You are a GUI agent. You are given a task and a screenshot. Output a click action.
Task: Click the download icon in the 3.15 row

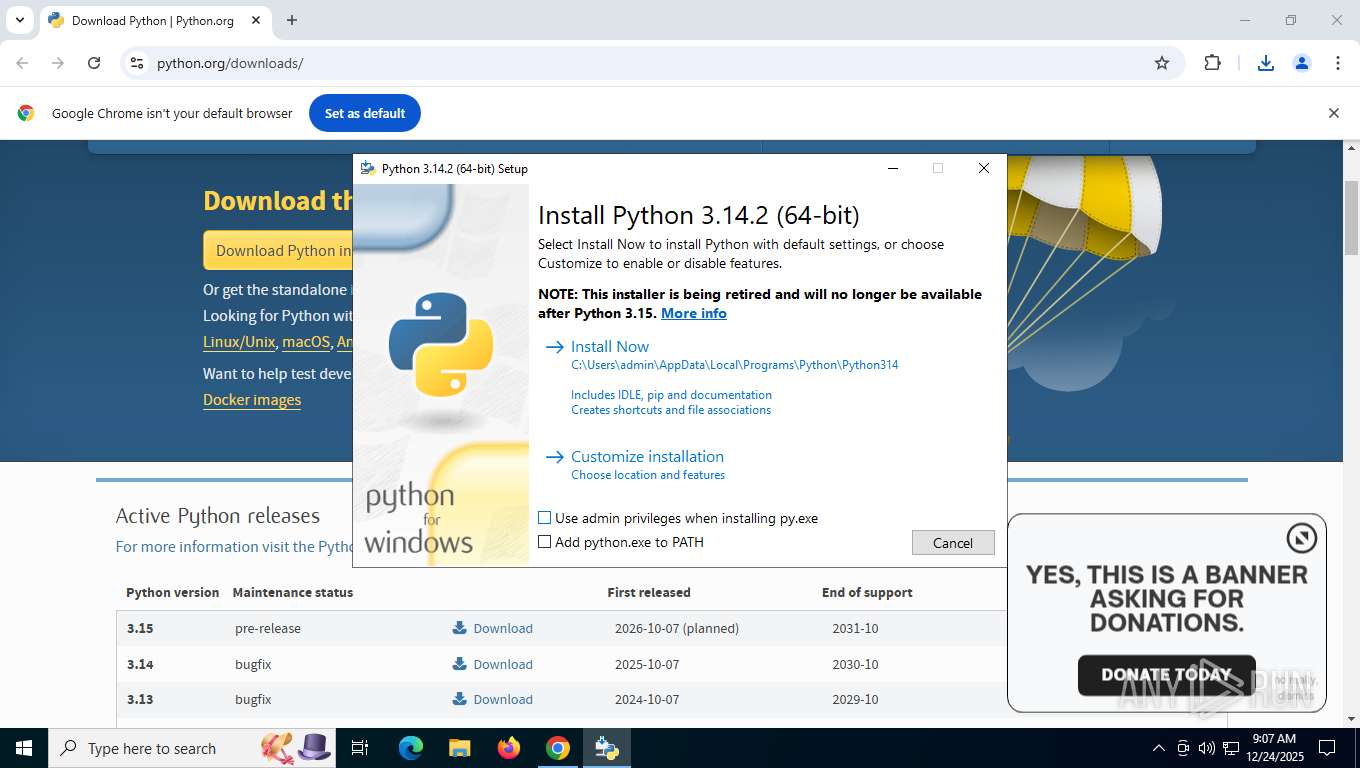coord(459,628)
